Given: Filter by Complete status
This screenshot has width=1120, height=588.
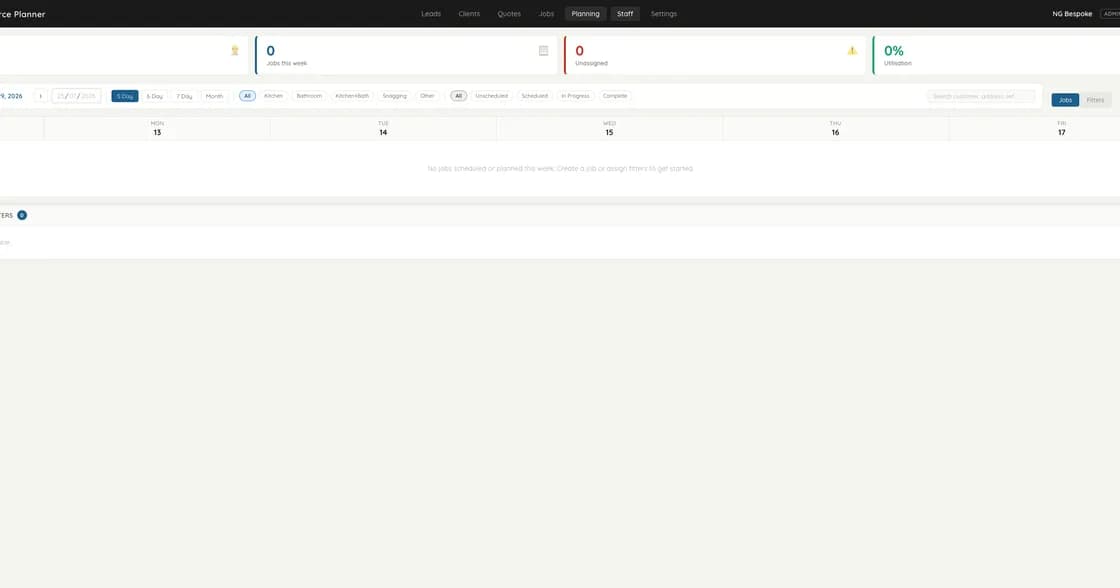Looking at the screenshot, I should pos(615,96).
